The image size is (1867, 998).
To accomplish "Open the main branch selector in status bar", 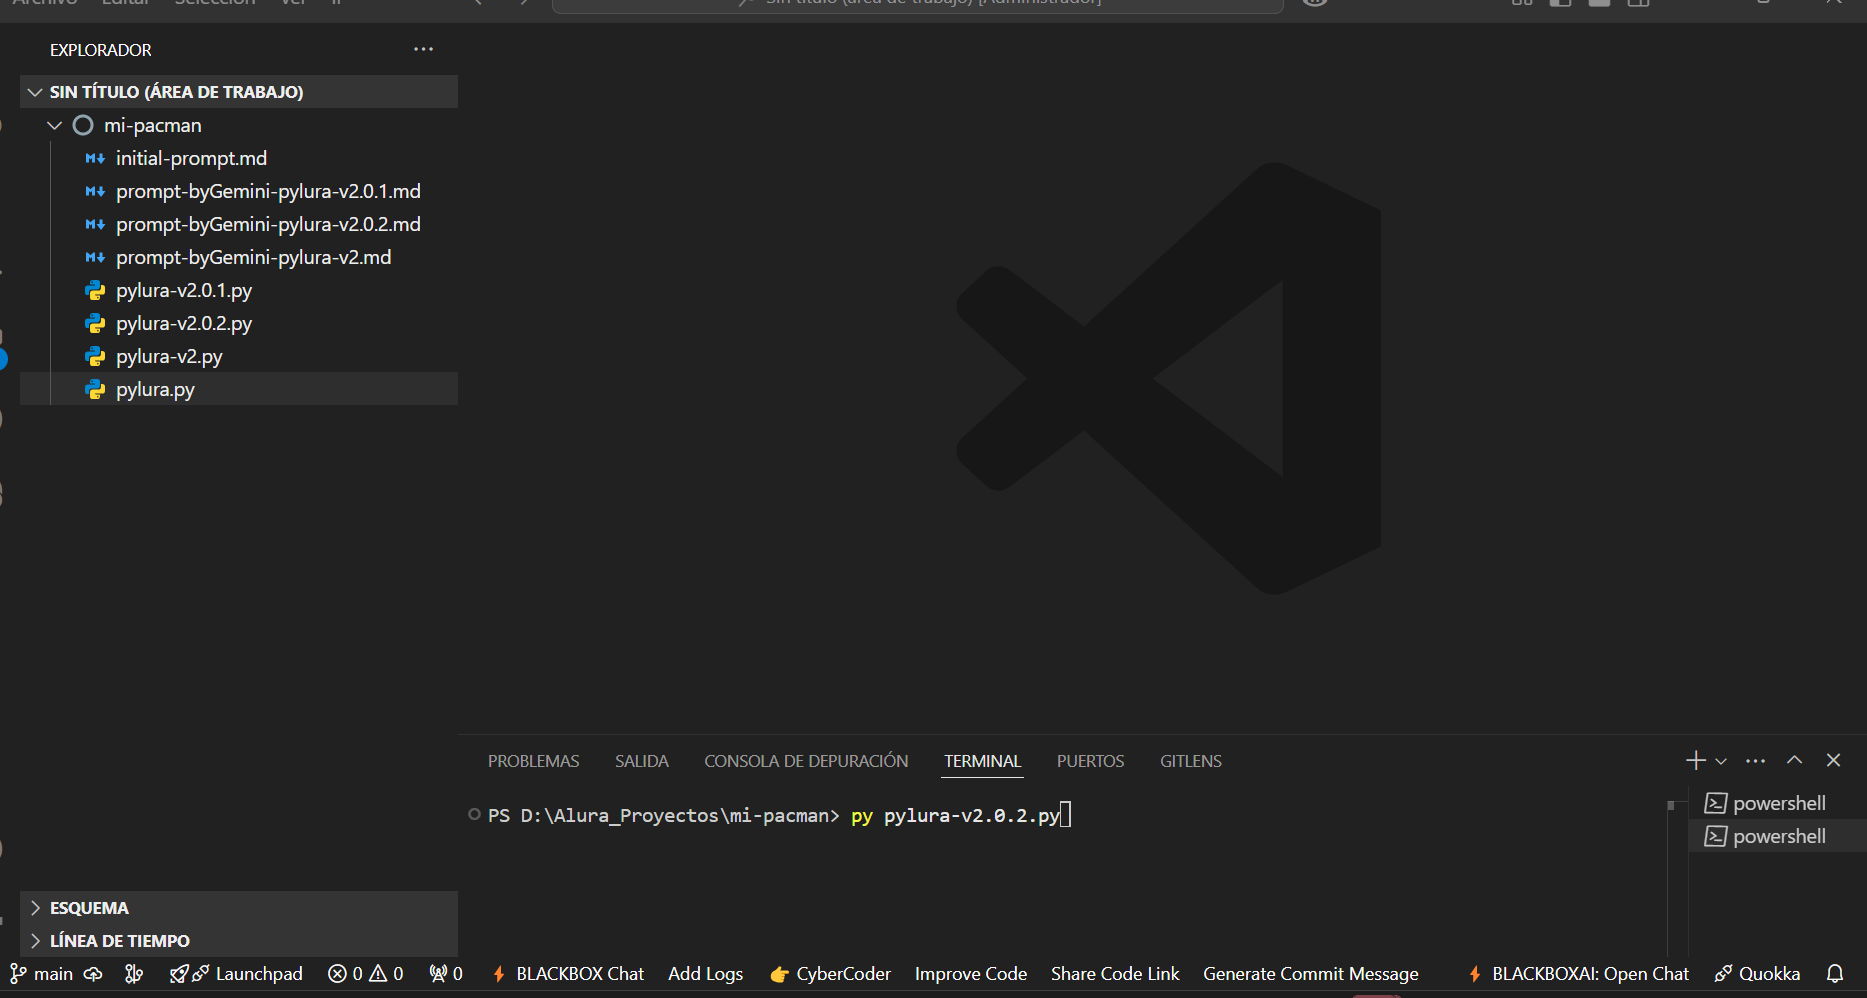I will click(x=41, y=974).
